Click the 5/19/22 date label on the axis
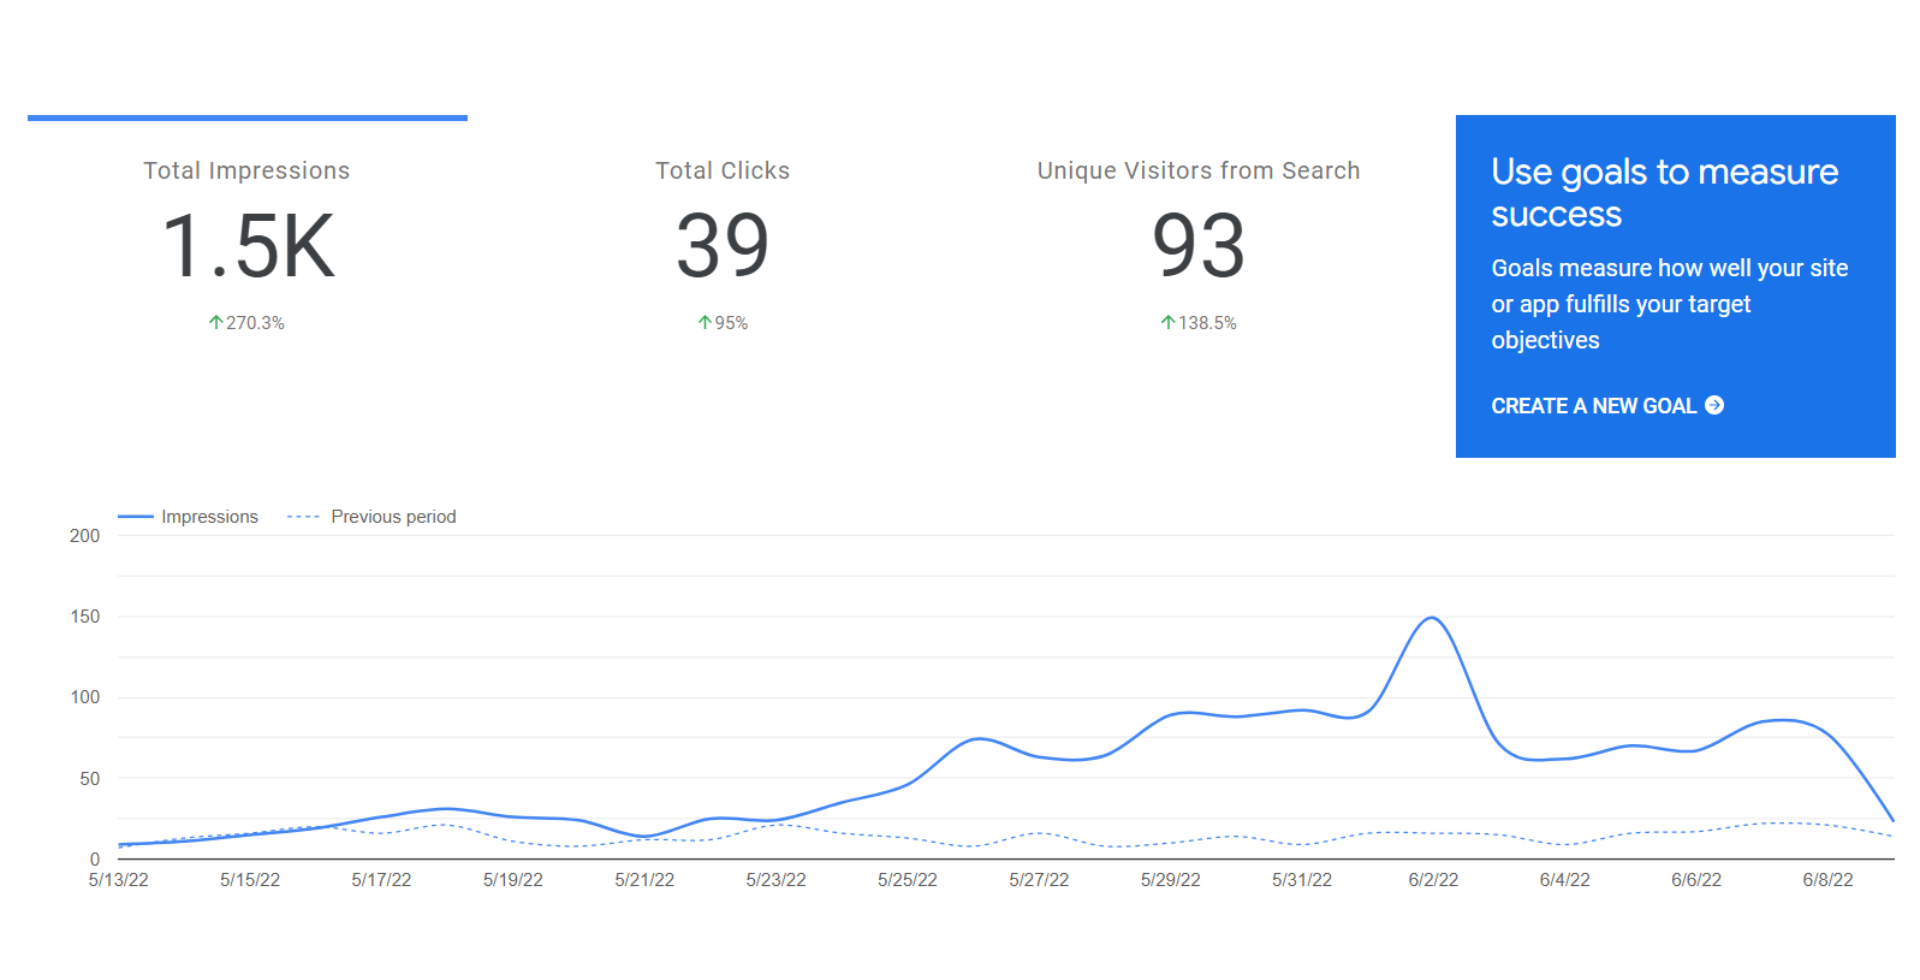Image resolution: width=1920 pixels, height=980 pixels. [x=513, y=880]
